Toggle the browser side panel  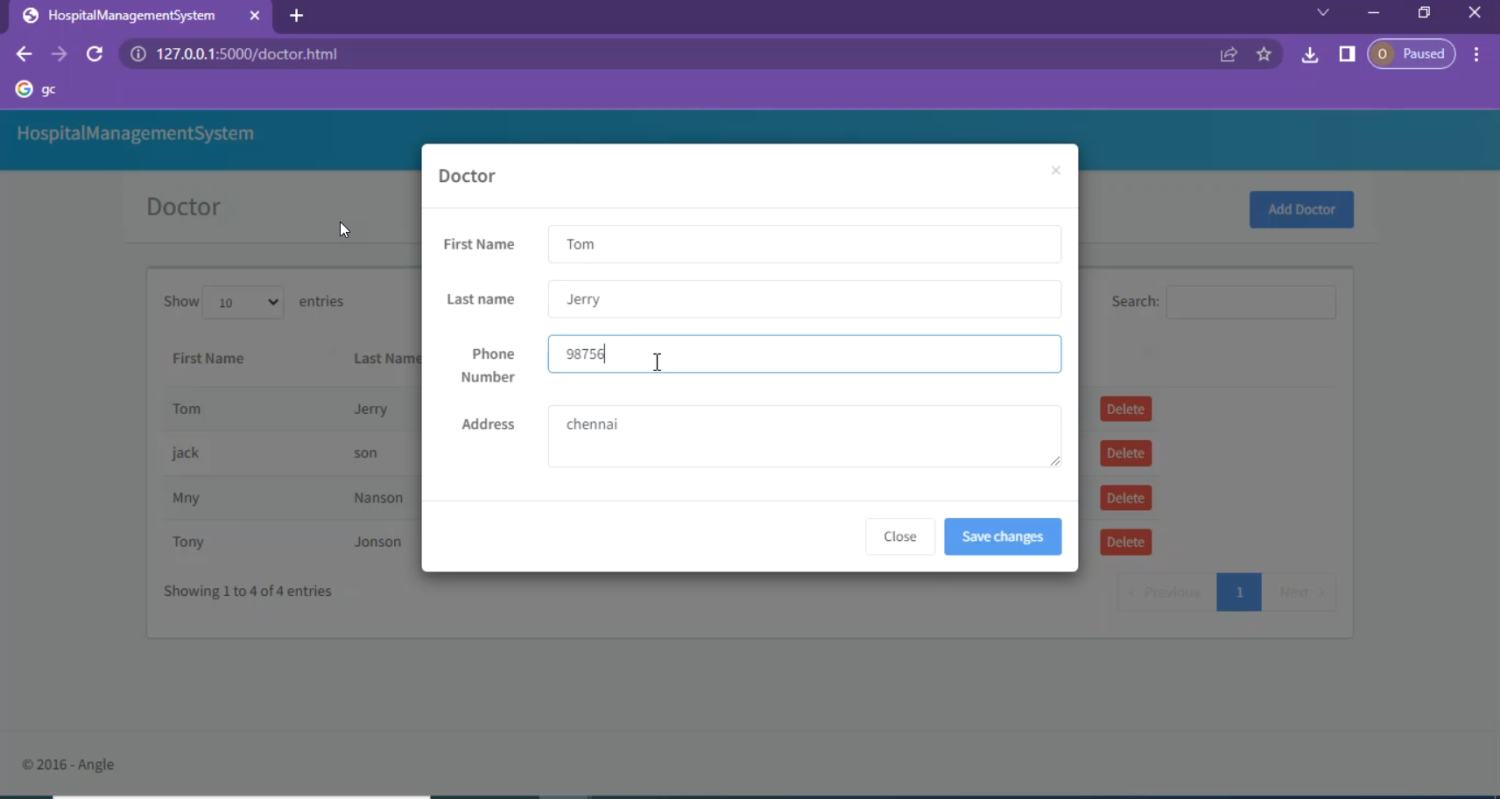point(1347,54)
